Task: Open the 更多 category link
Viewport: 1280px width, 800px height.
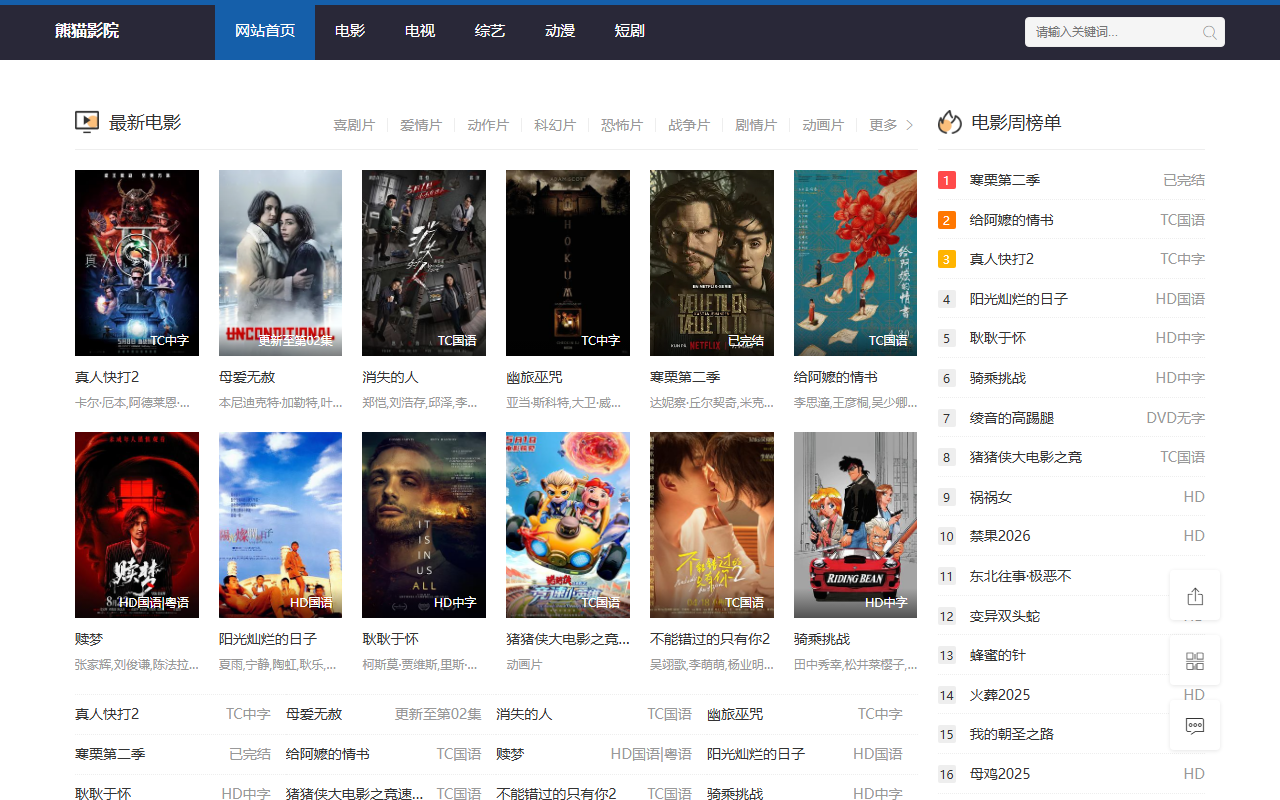Action: (x=883, y=125)
